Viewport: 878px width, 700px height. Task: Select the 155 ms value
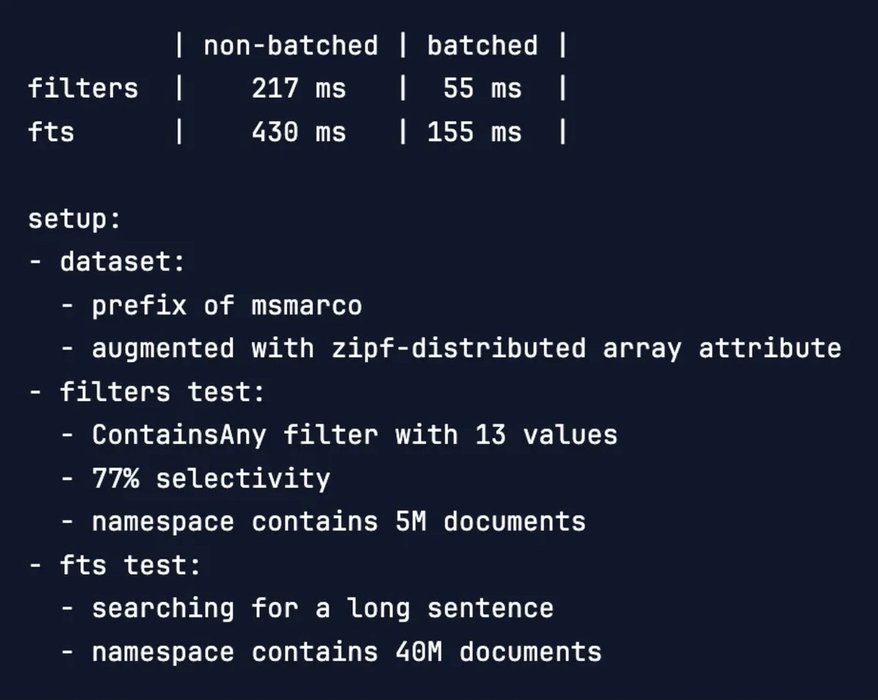coord(474,132)
